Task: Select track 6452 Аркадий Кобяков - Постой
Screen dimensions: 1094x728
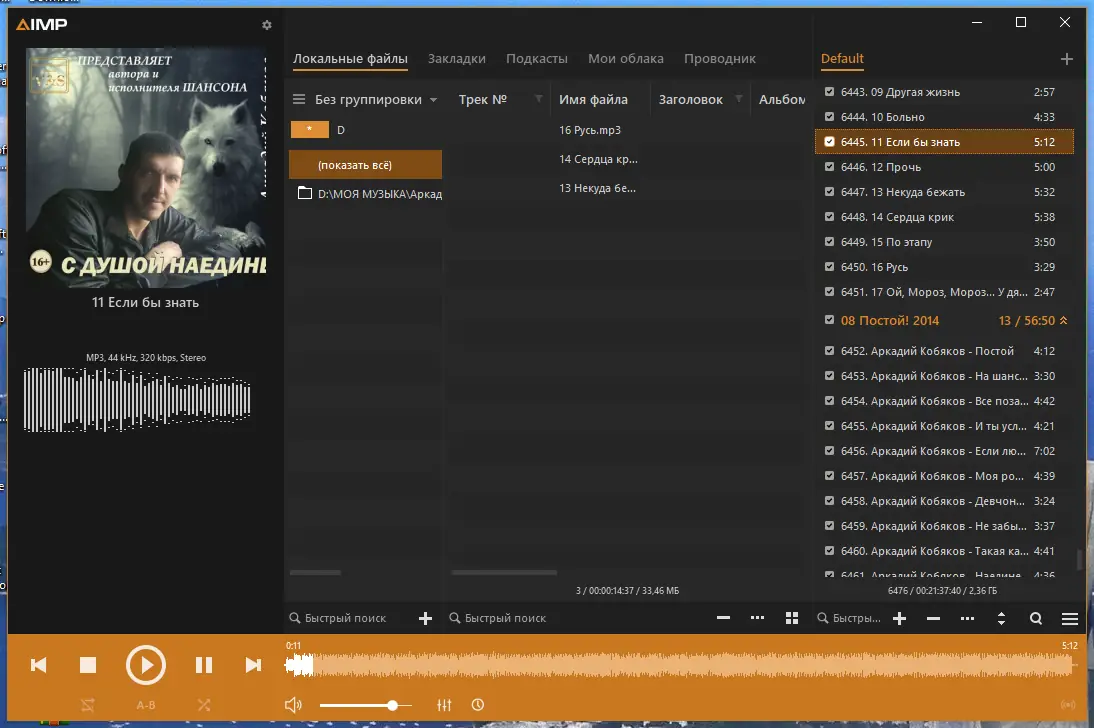Action: (x=944, y=351)
